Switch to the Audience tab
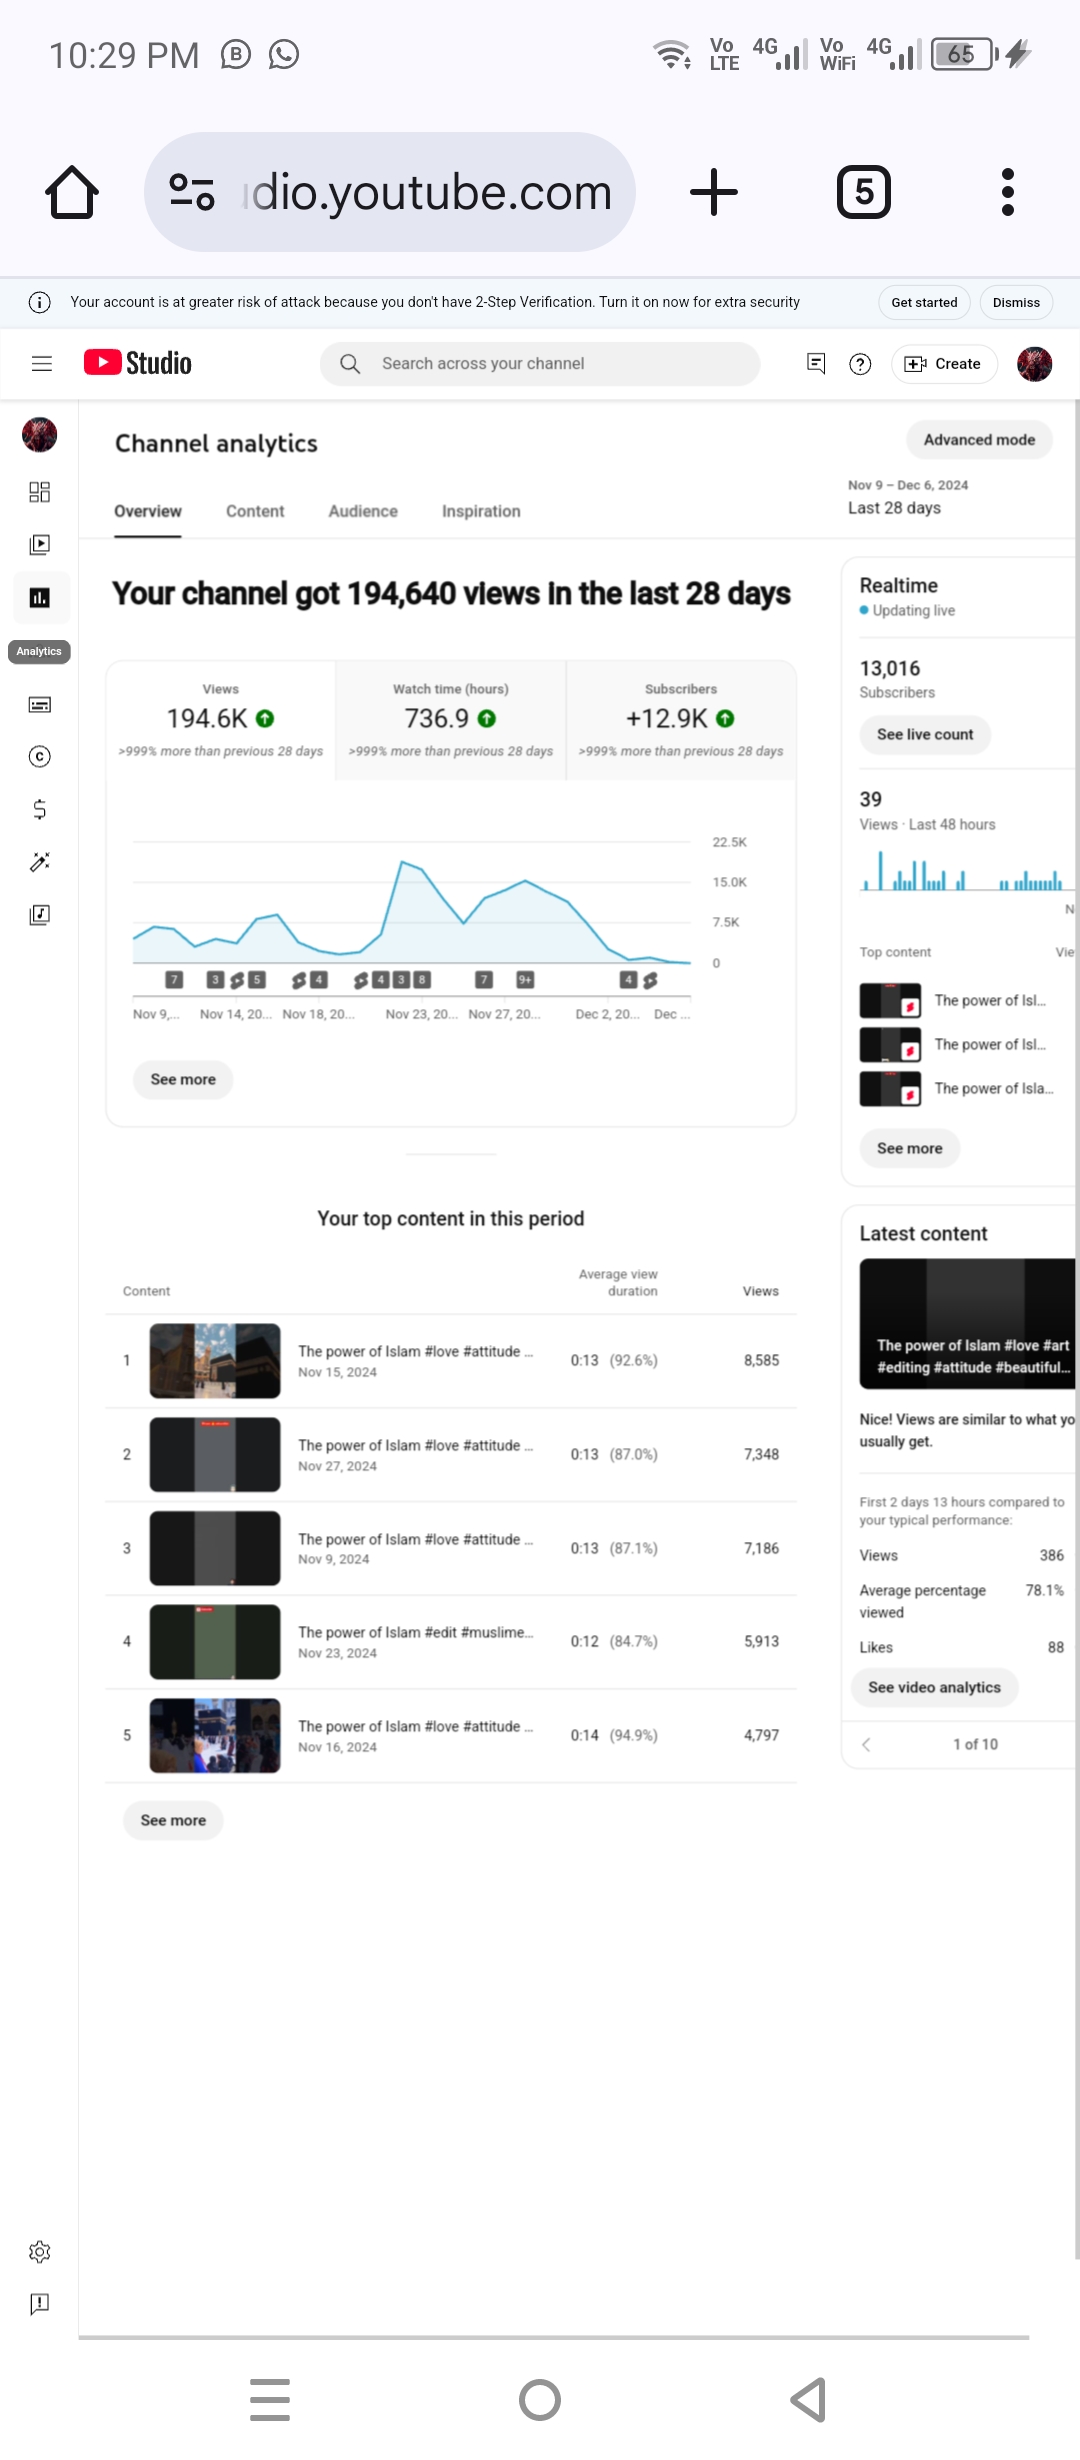This screenshot has width=1080, height=2460. (x=363, y=511)
